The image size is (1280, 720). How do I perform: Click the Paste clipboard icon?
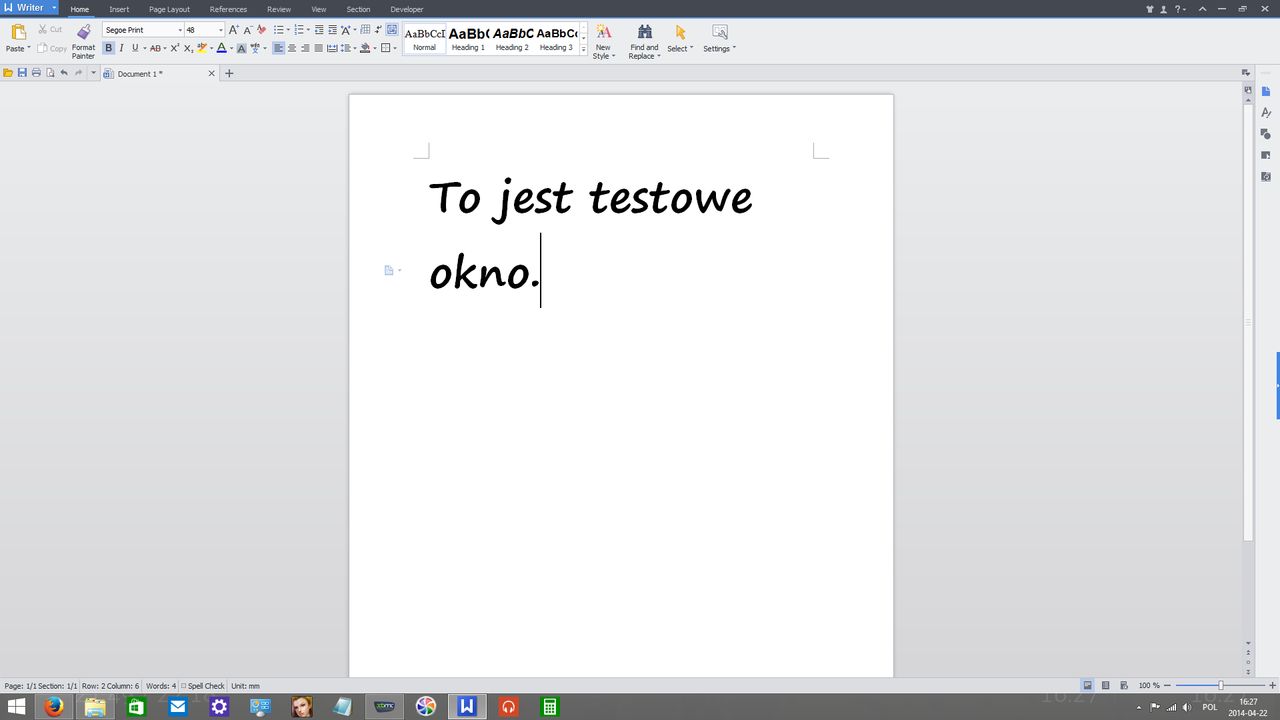pyautogui.click(x=18, y=32)
